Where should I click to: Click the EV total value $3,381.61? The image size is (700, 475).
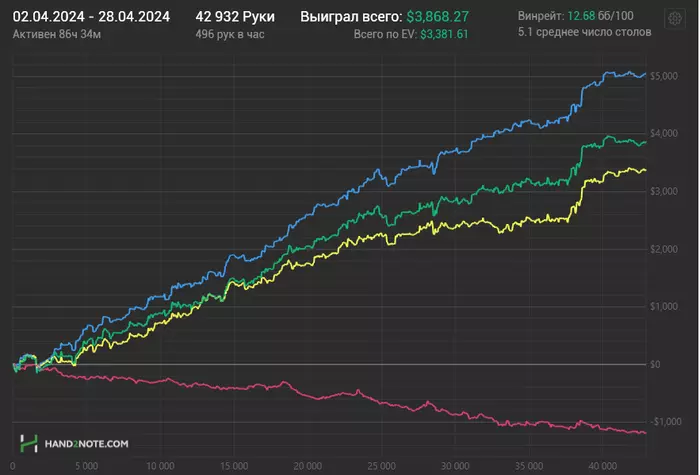click(x=444, y=34)
